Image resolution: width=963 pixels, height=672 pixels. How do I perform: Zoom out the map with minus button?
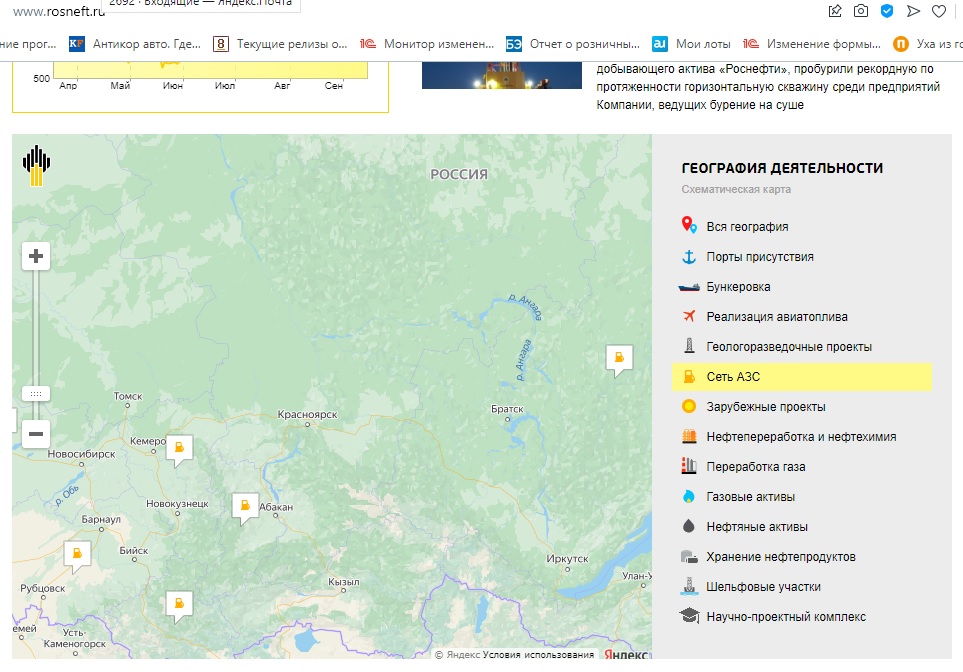(36, 434)
